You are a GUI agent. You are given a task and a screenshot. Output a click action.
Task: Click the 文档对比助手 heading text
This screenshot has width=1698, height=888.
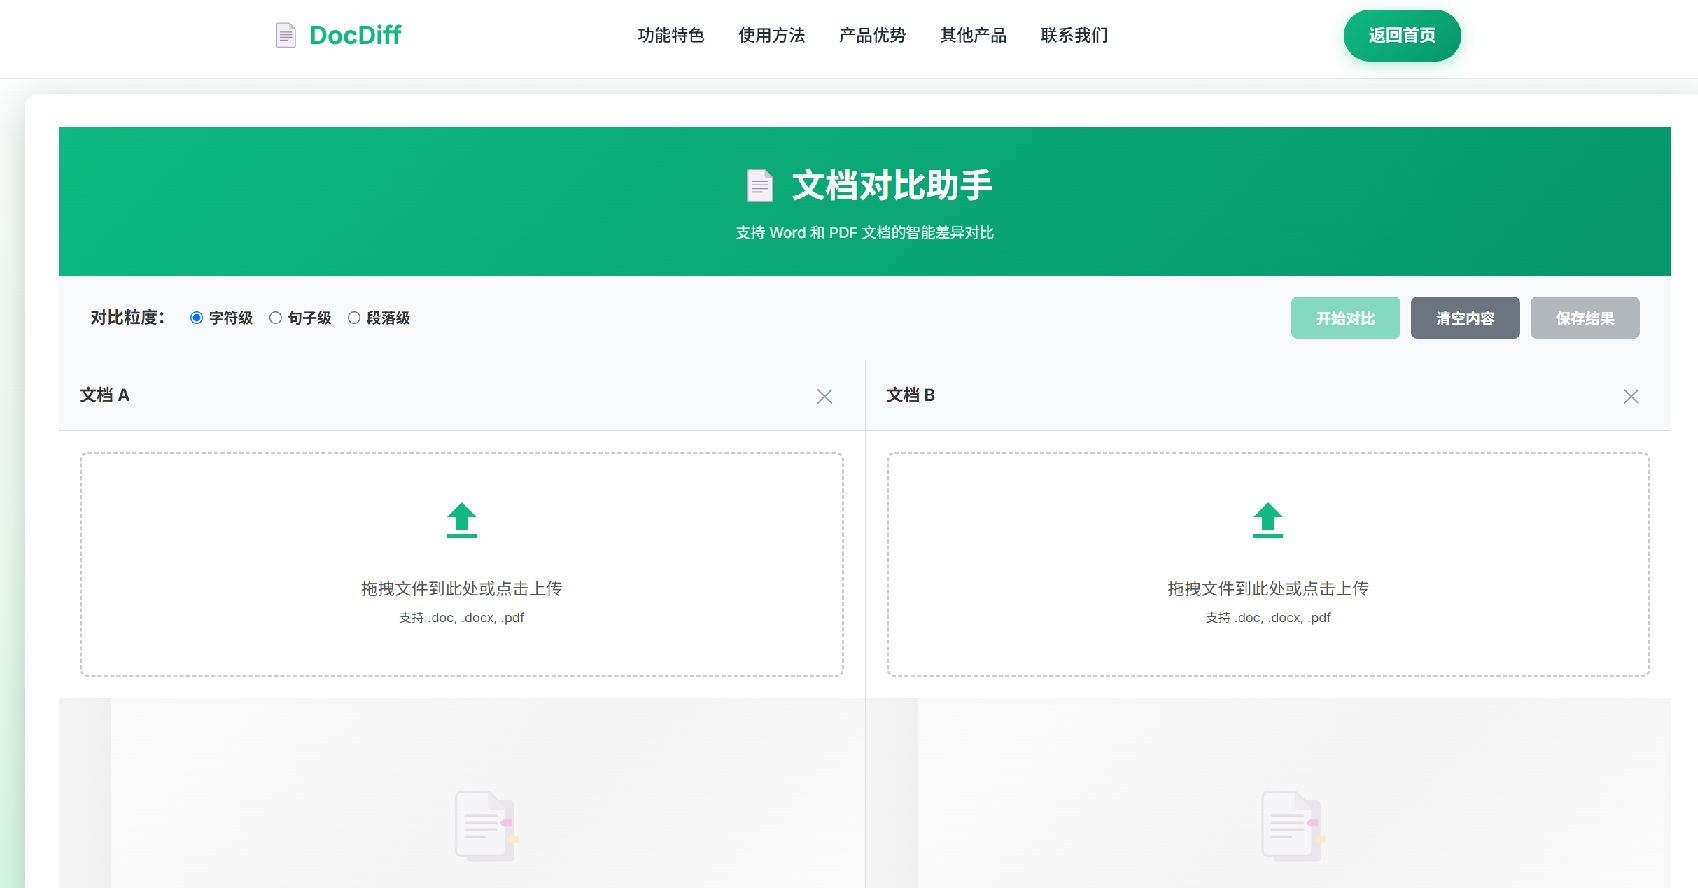[x=892, y=186]
